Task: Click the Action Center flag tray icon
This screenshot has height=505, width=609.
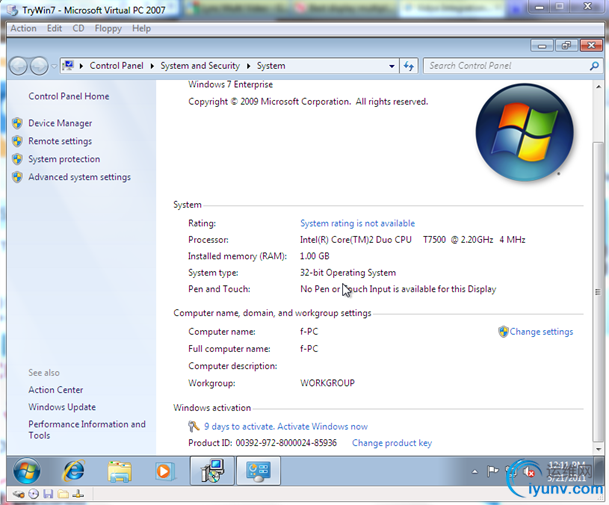Action: coord(492,472)
